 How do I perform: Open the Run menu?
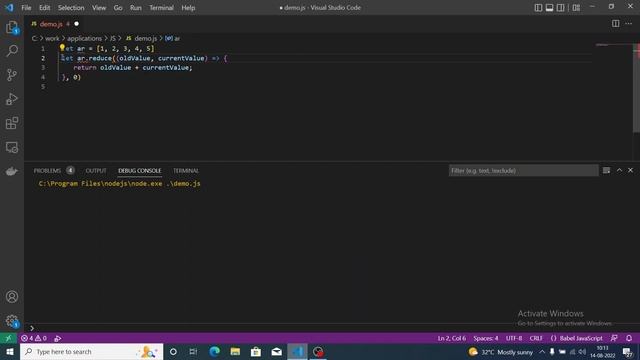tap(136, 8)
